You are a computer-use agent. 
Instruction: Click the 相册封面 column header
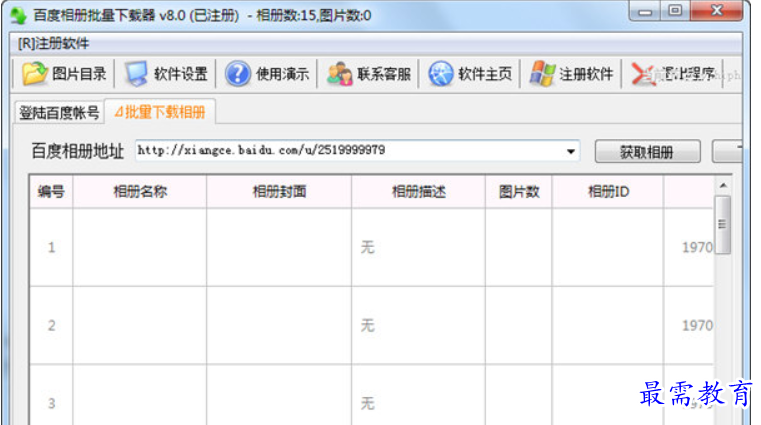tap(279, 192)
